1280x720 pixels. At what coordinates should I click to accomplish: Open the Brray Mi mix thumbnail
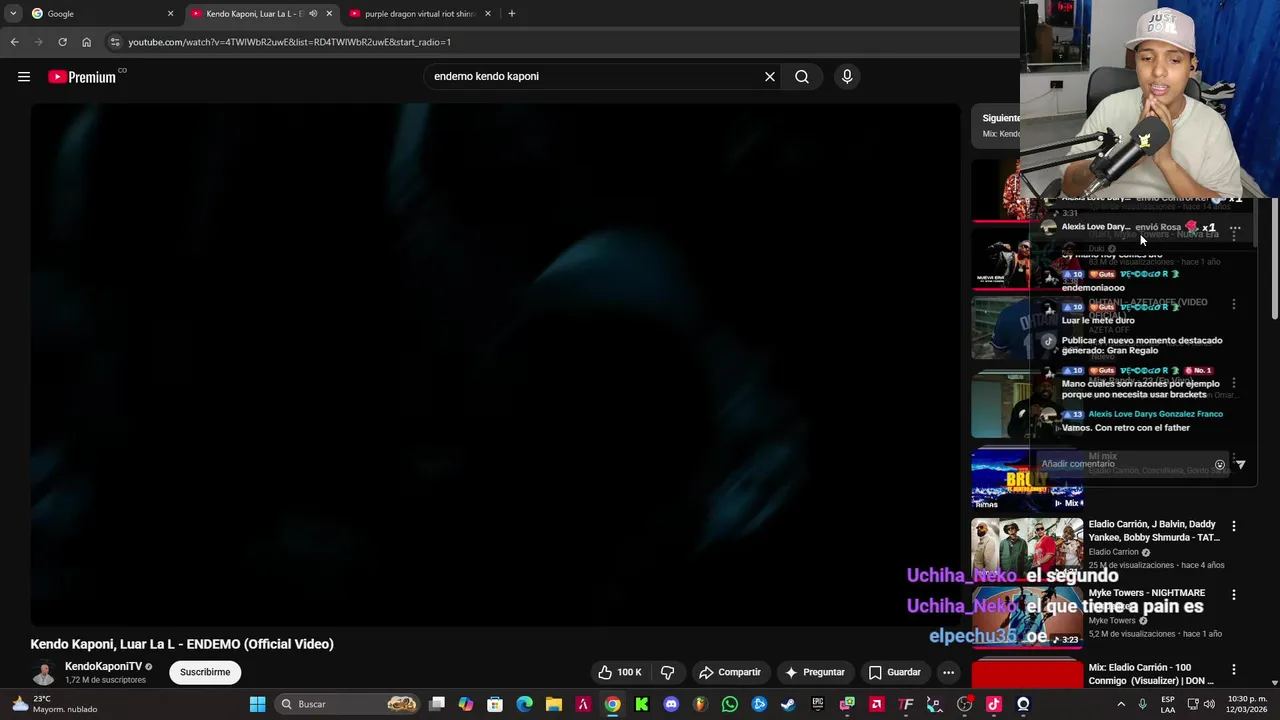coord(1027,479)
